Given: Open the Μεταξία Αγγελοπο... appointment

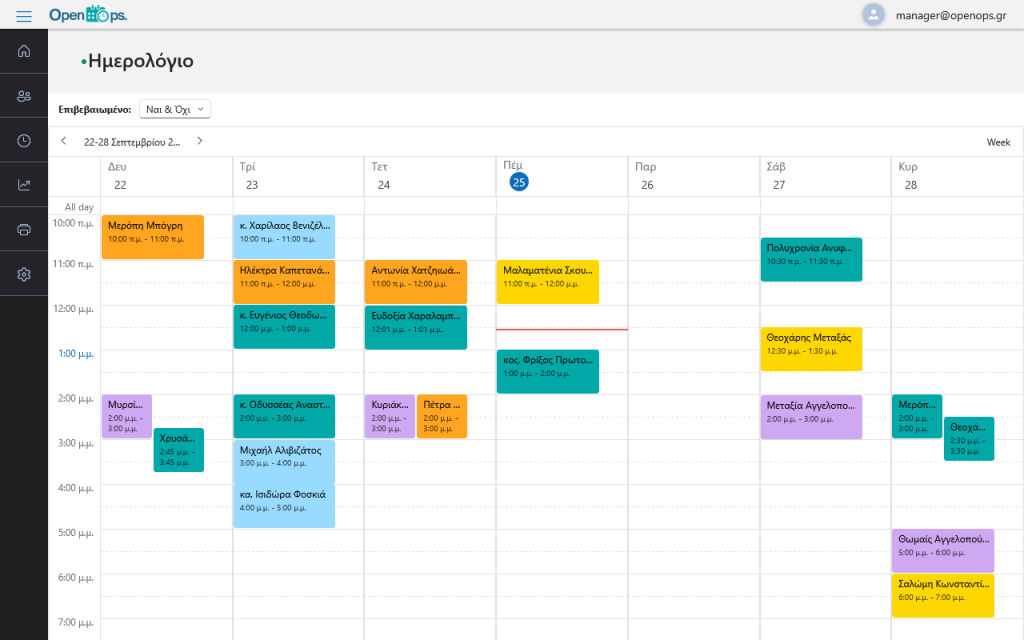Looking at the screenshot, I should pos(811,417).
